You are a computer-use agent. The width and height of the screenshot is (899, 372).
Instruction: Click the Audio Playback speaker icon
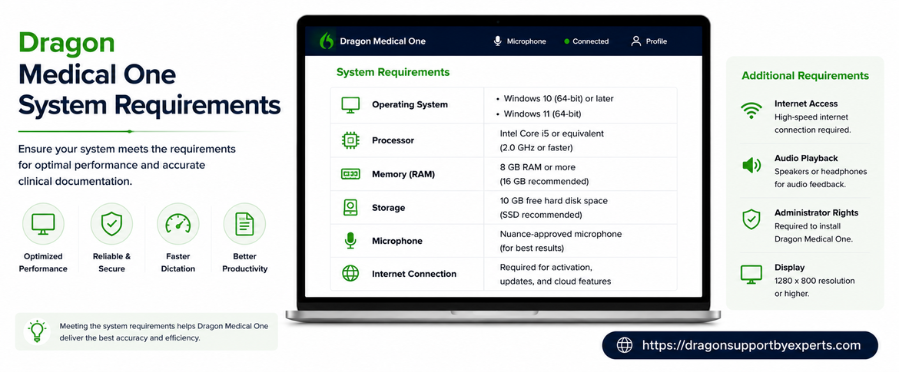[x=751, y=166]
